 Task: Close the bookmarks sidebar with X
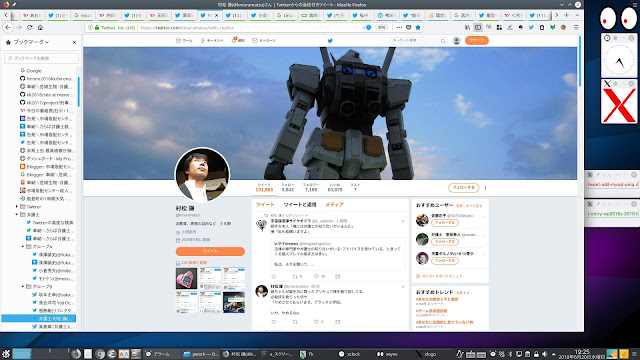coord(74,42)
